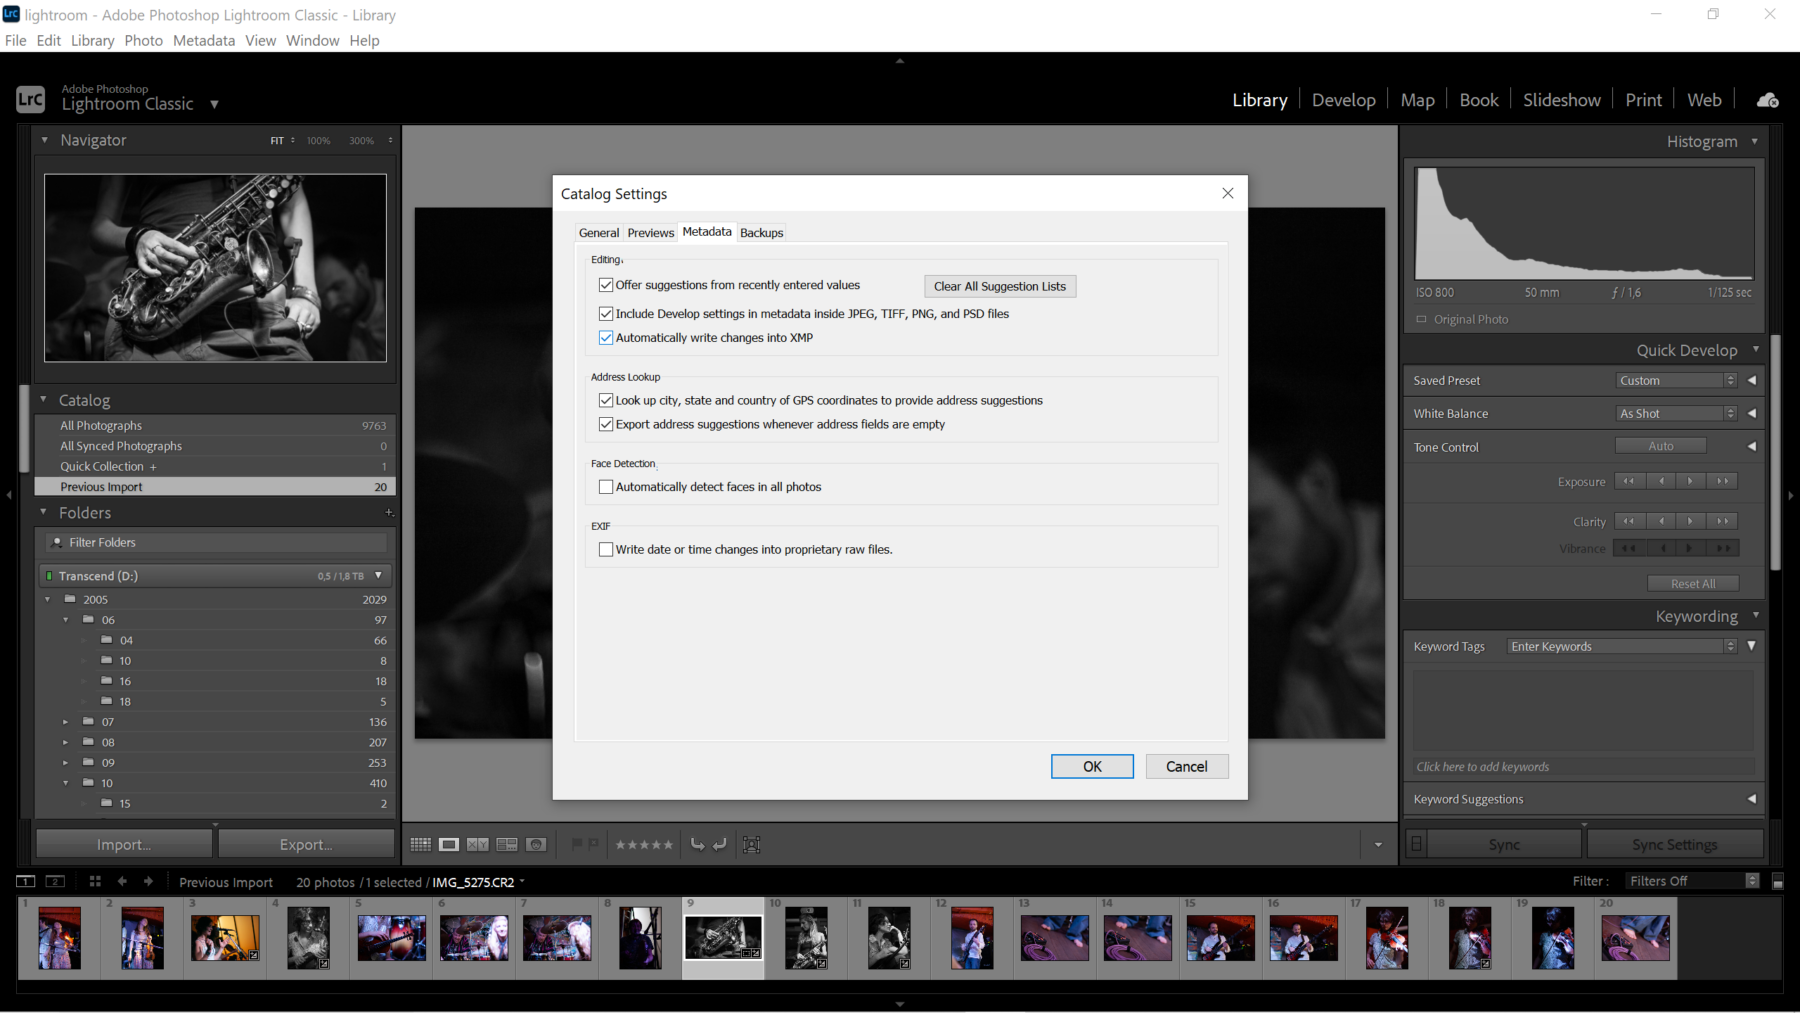Open the Develop module
Image resolution: width=1800 pixels, height=1013 pixels.
[1344, 100]
